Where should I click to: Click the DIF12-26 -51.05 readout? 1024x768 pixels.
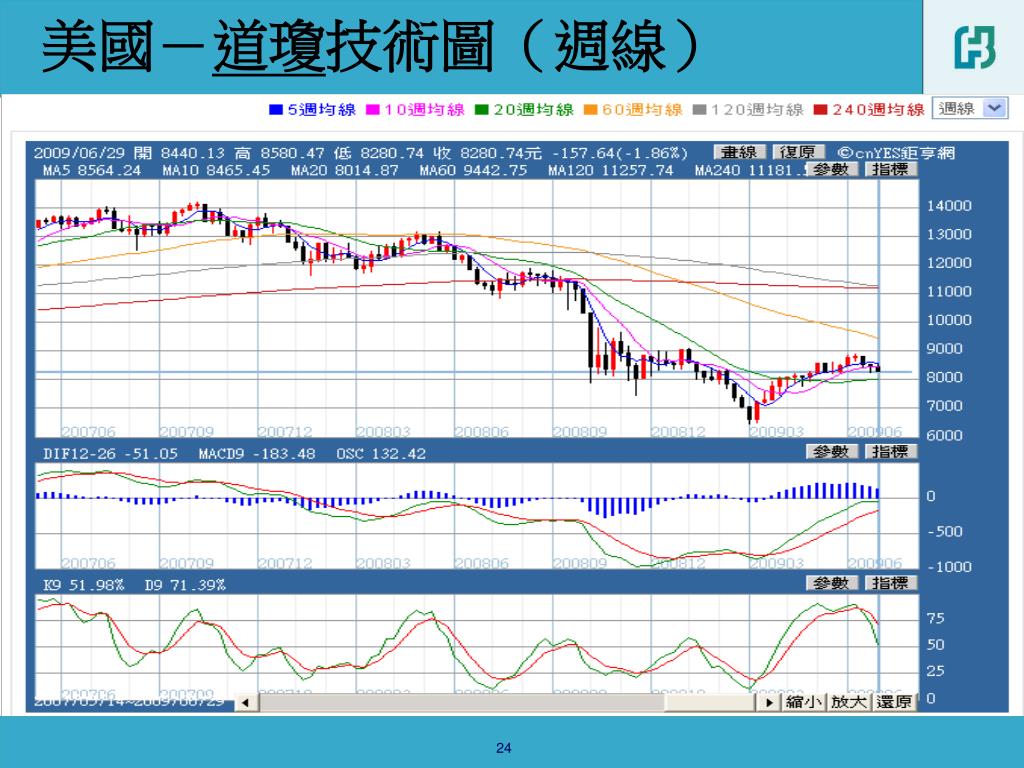pyautogui.click(x=110, y=453)
